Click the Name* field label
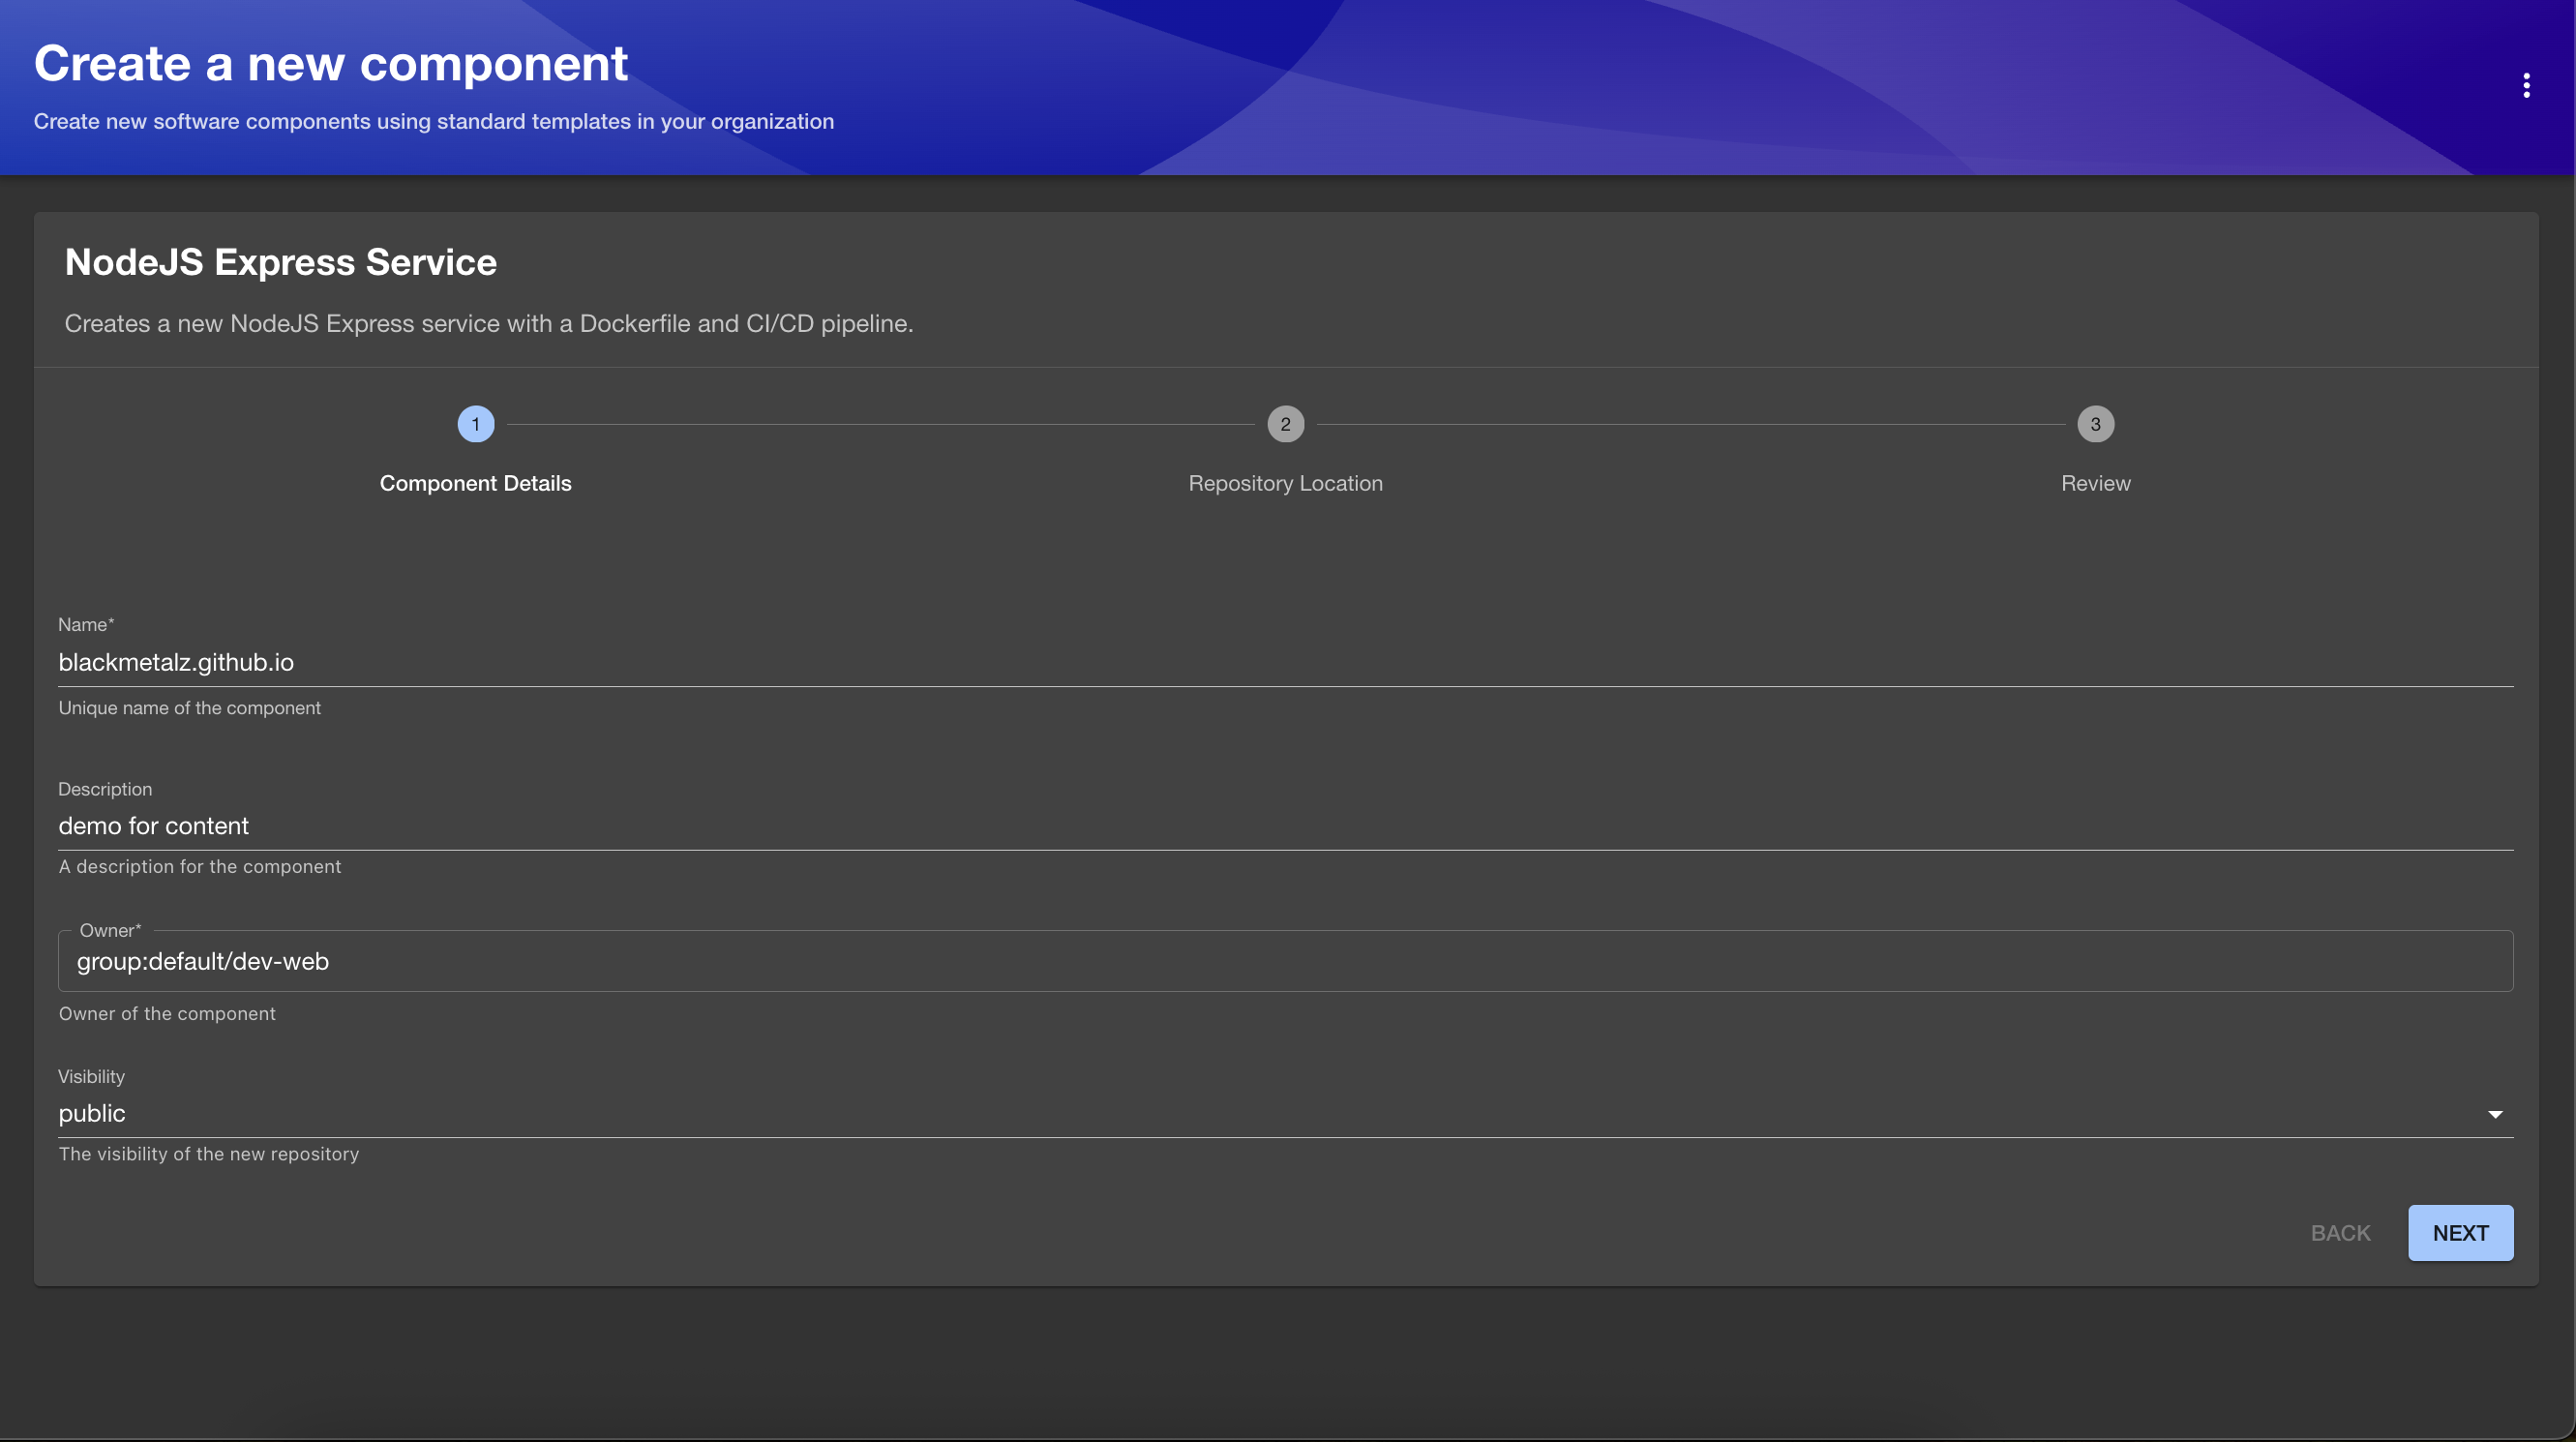Viewport: 2576px width, 1442px height. tap(86, 624)
